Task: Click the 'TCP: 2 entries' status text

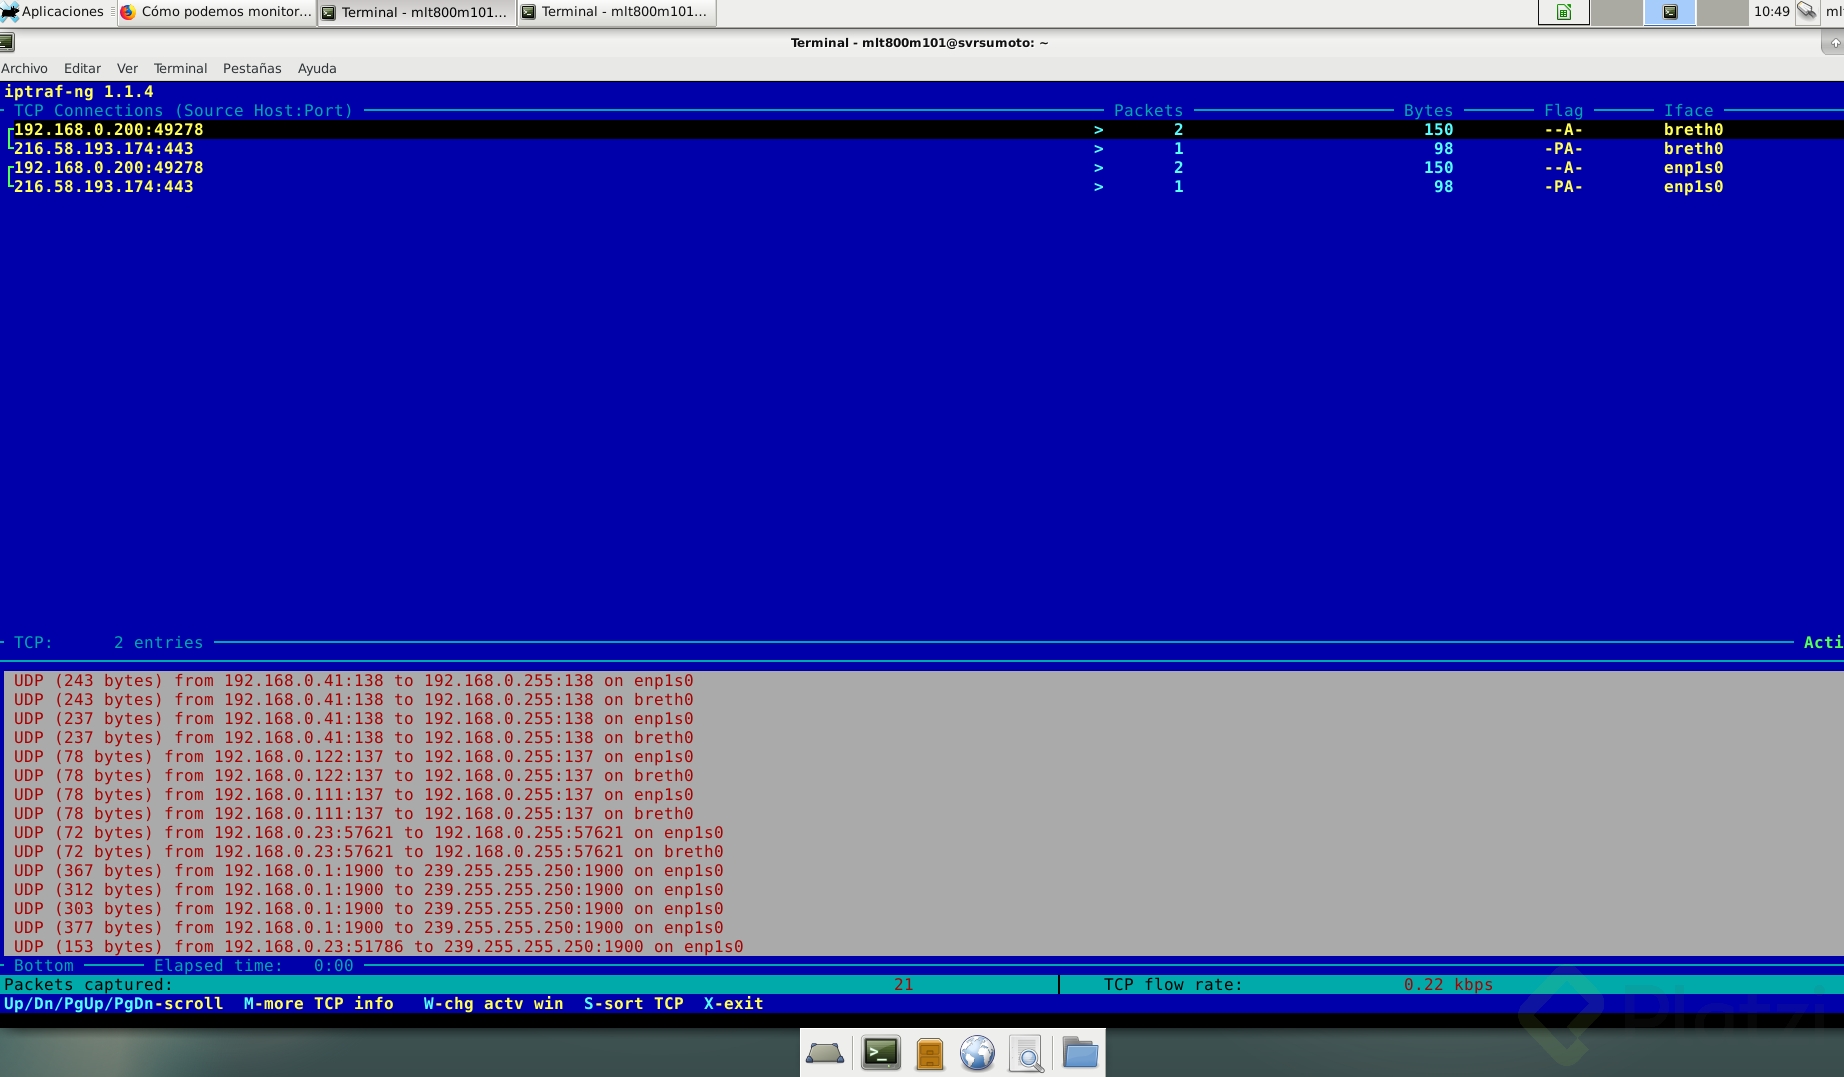Action: coord(109,642)
